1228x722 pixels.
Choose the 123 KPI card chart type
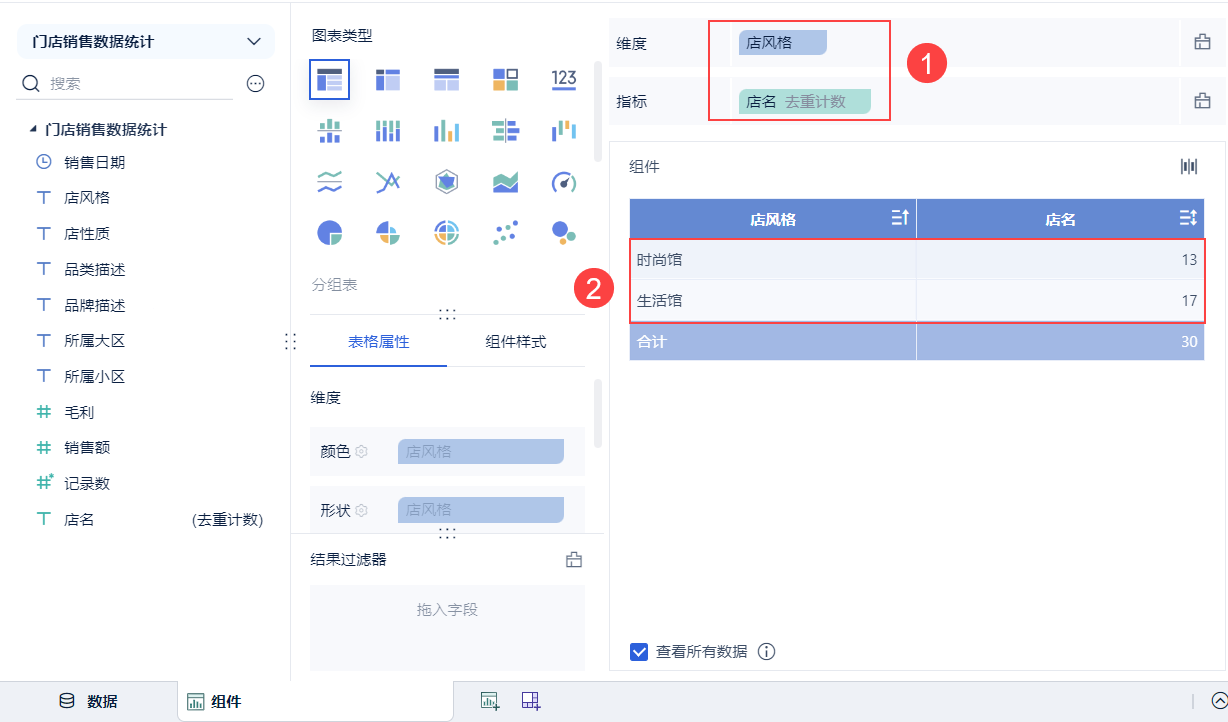[x=563, y=78]
